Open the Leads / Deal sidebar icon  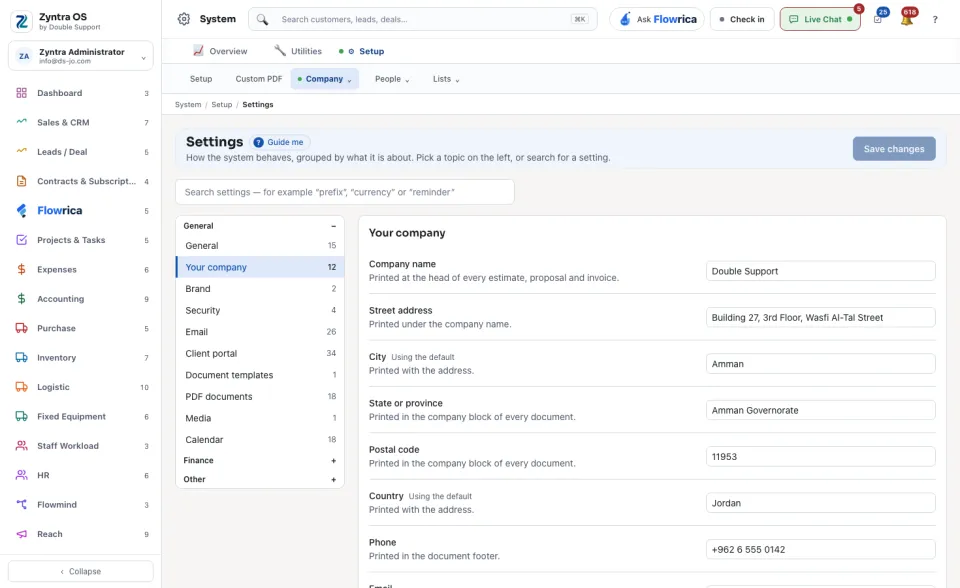tap(21, 151)
